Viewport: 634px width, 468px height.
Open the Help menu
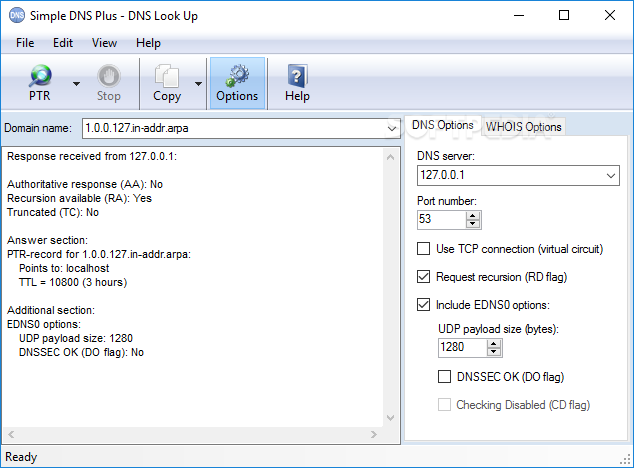pos(148,43)
